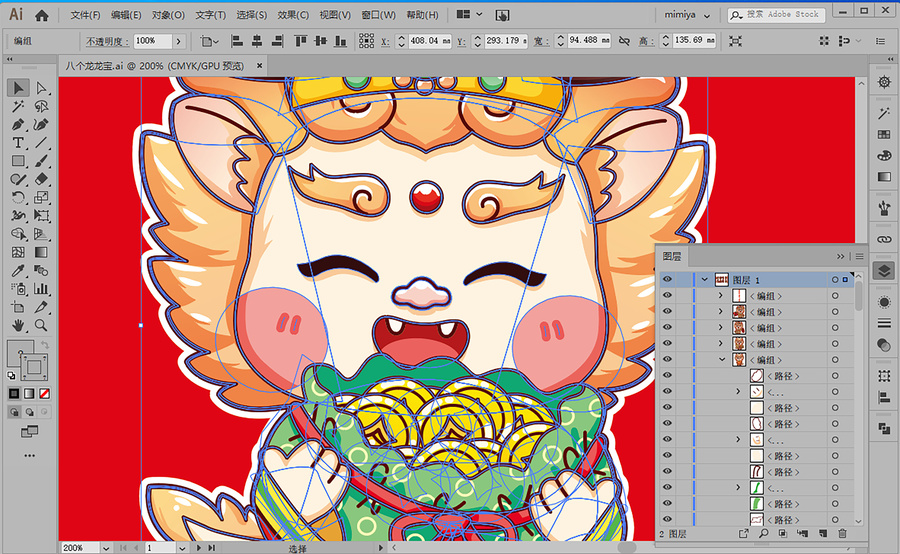Hide the 图层 1 layer via eye icon
Viewport: 900px width, 554px height.
coord(667,280)
